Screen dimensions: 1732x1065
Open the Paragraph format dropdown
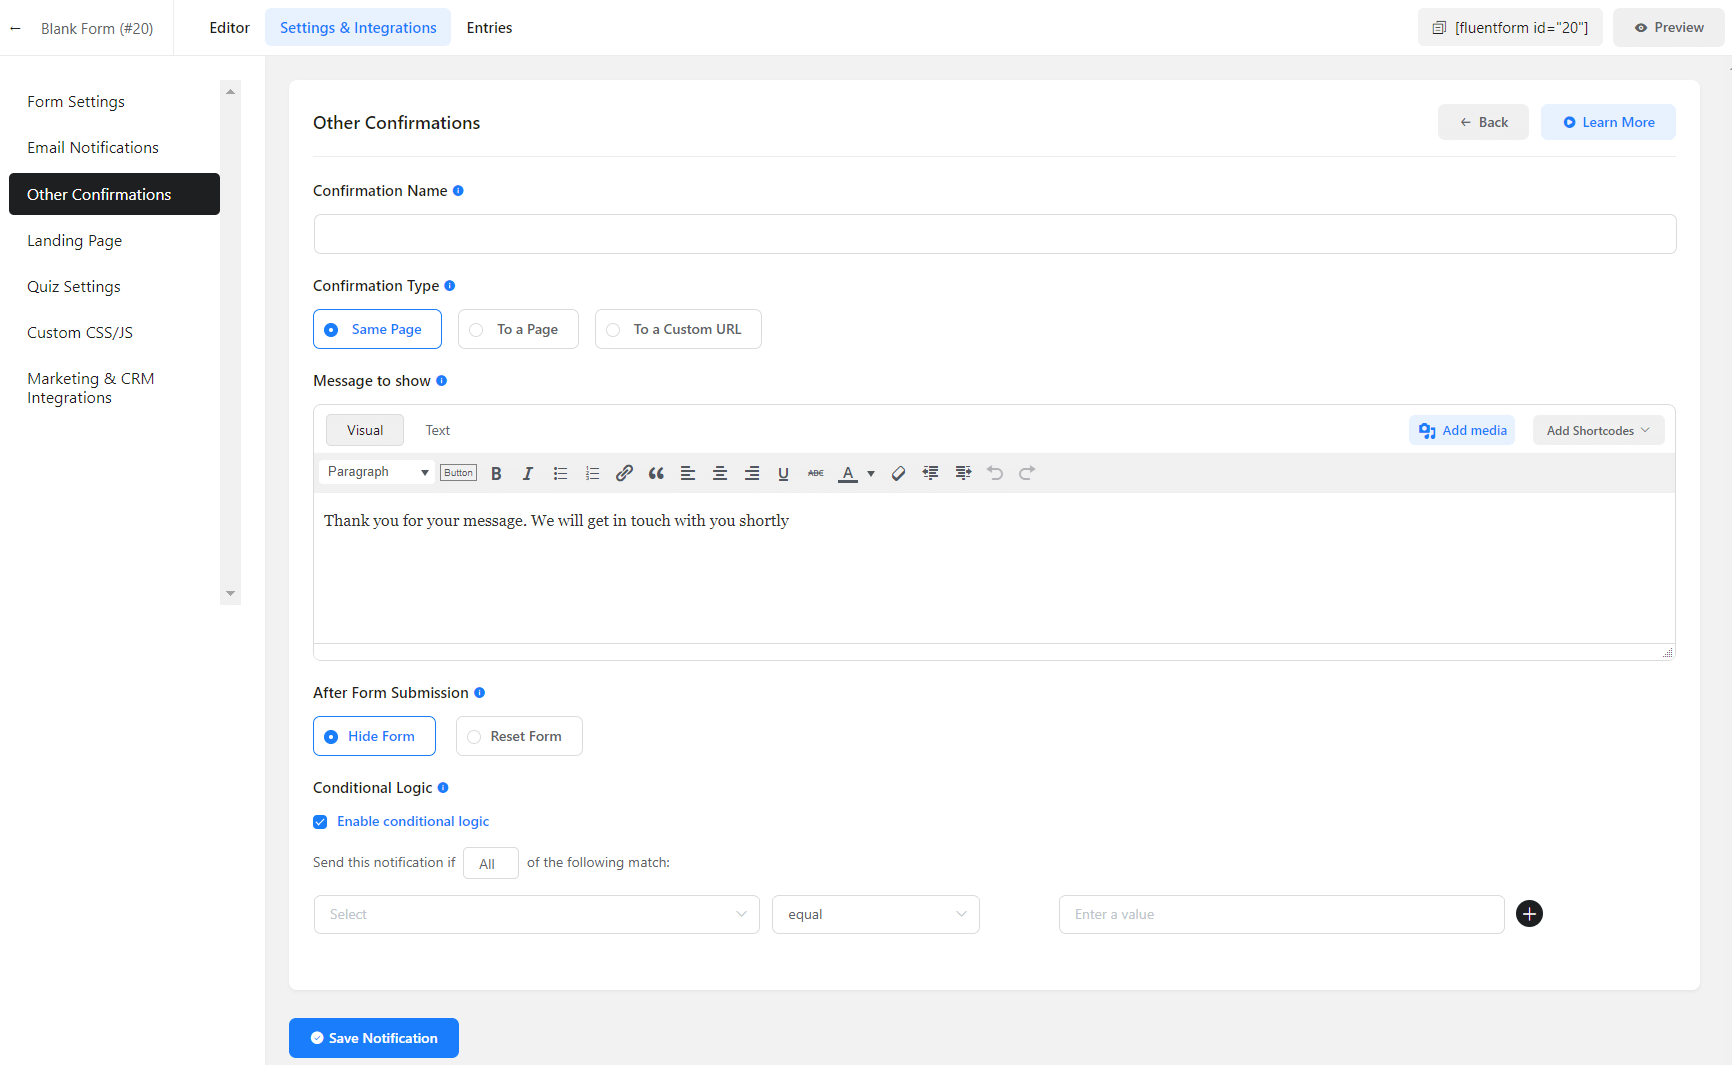coord(377,472)
